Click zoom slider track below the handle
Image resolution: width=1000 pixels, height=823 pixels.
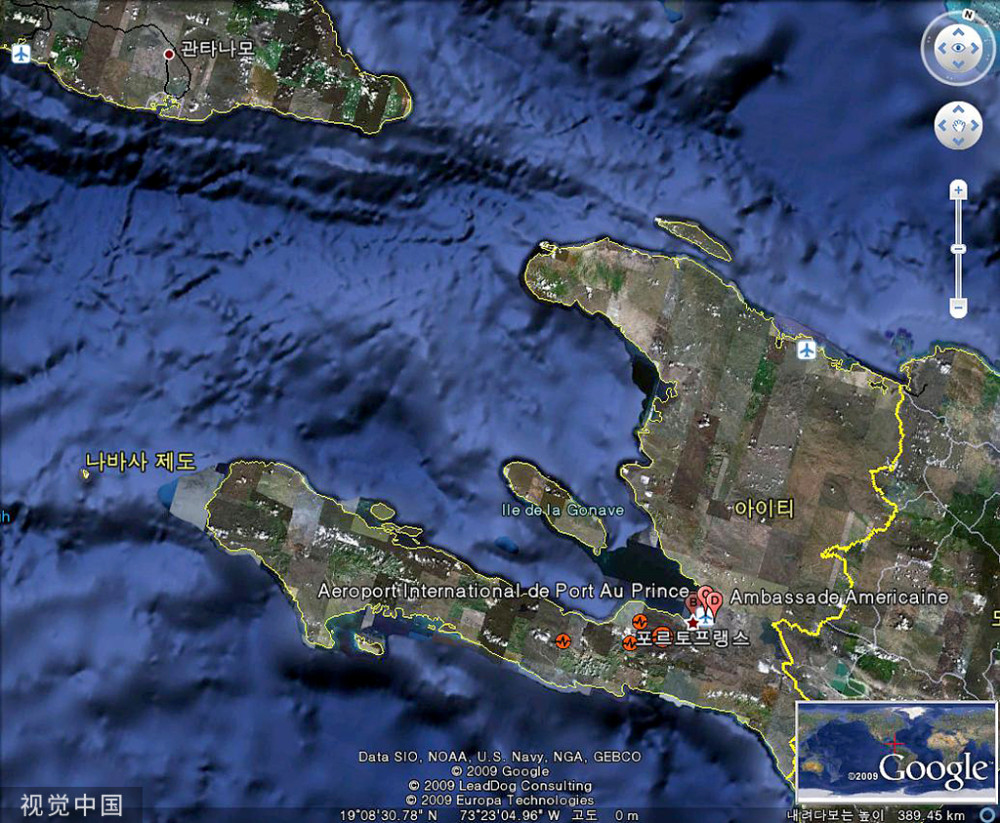pyautogui.click(x=958, y=276)
